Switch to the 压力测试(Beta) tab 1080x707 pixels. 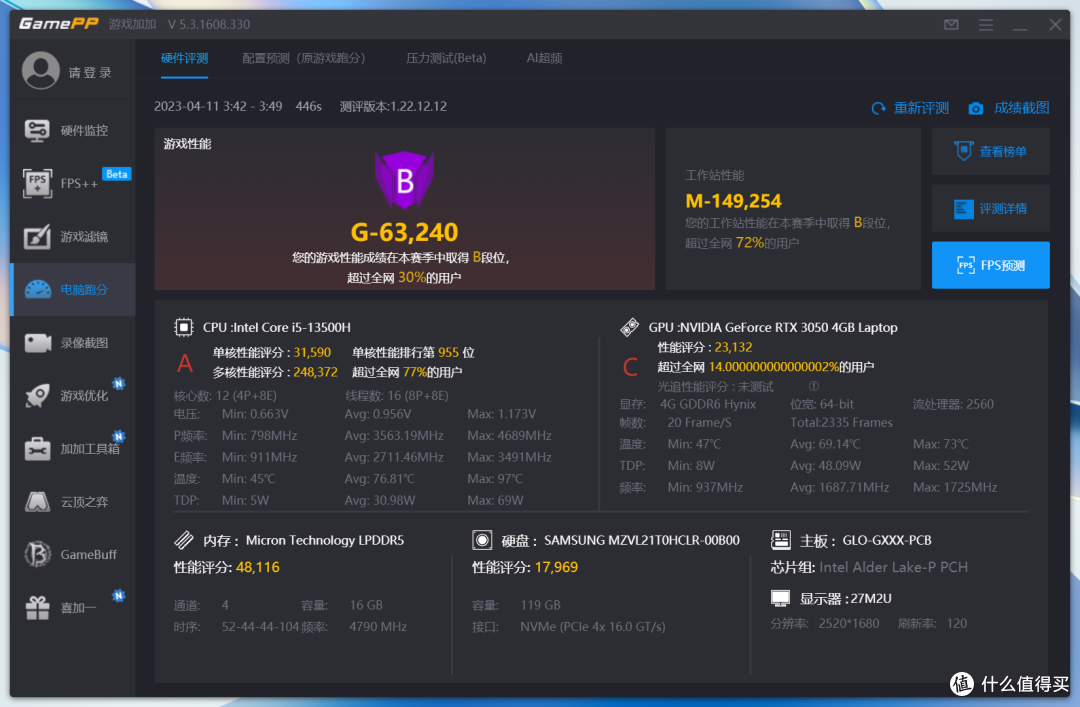[x=446, y=59]
